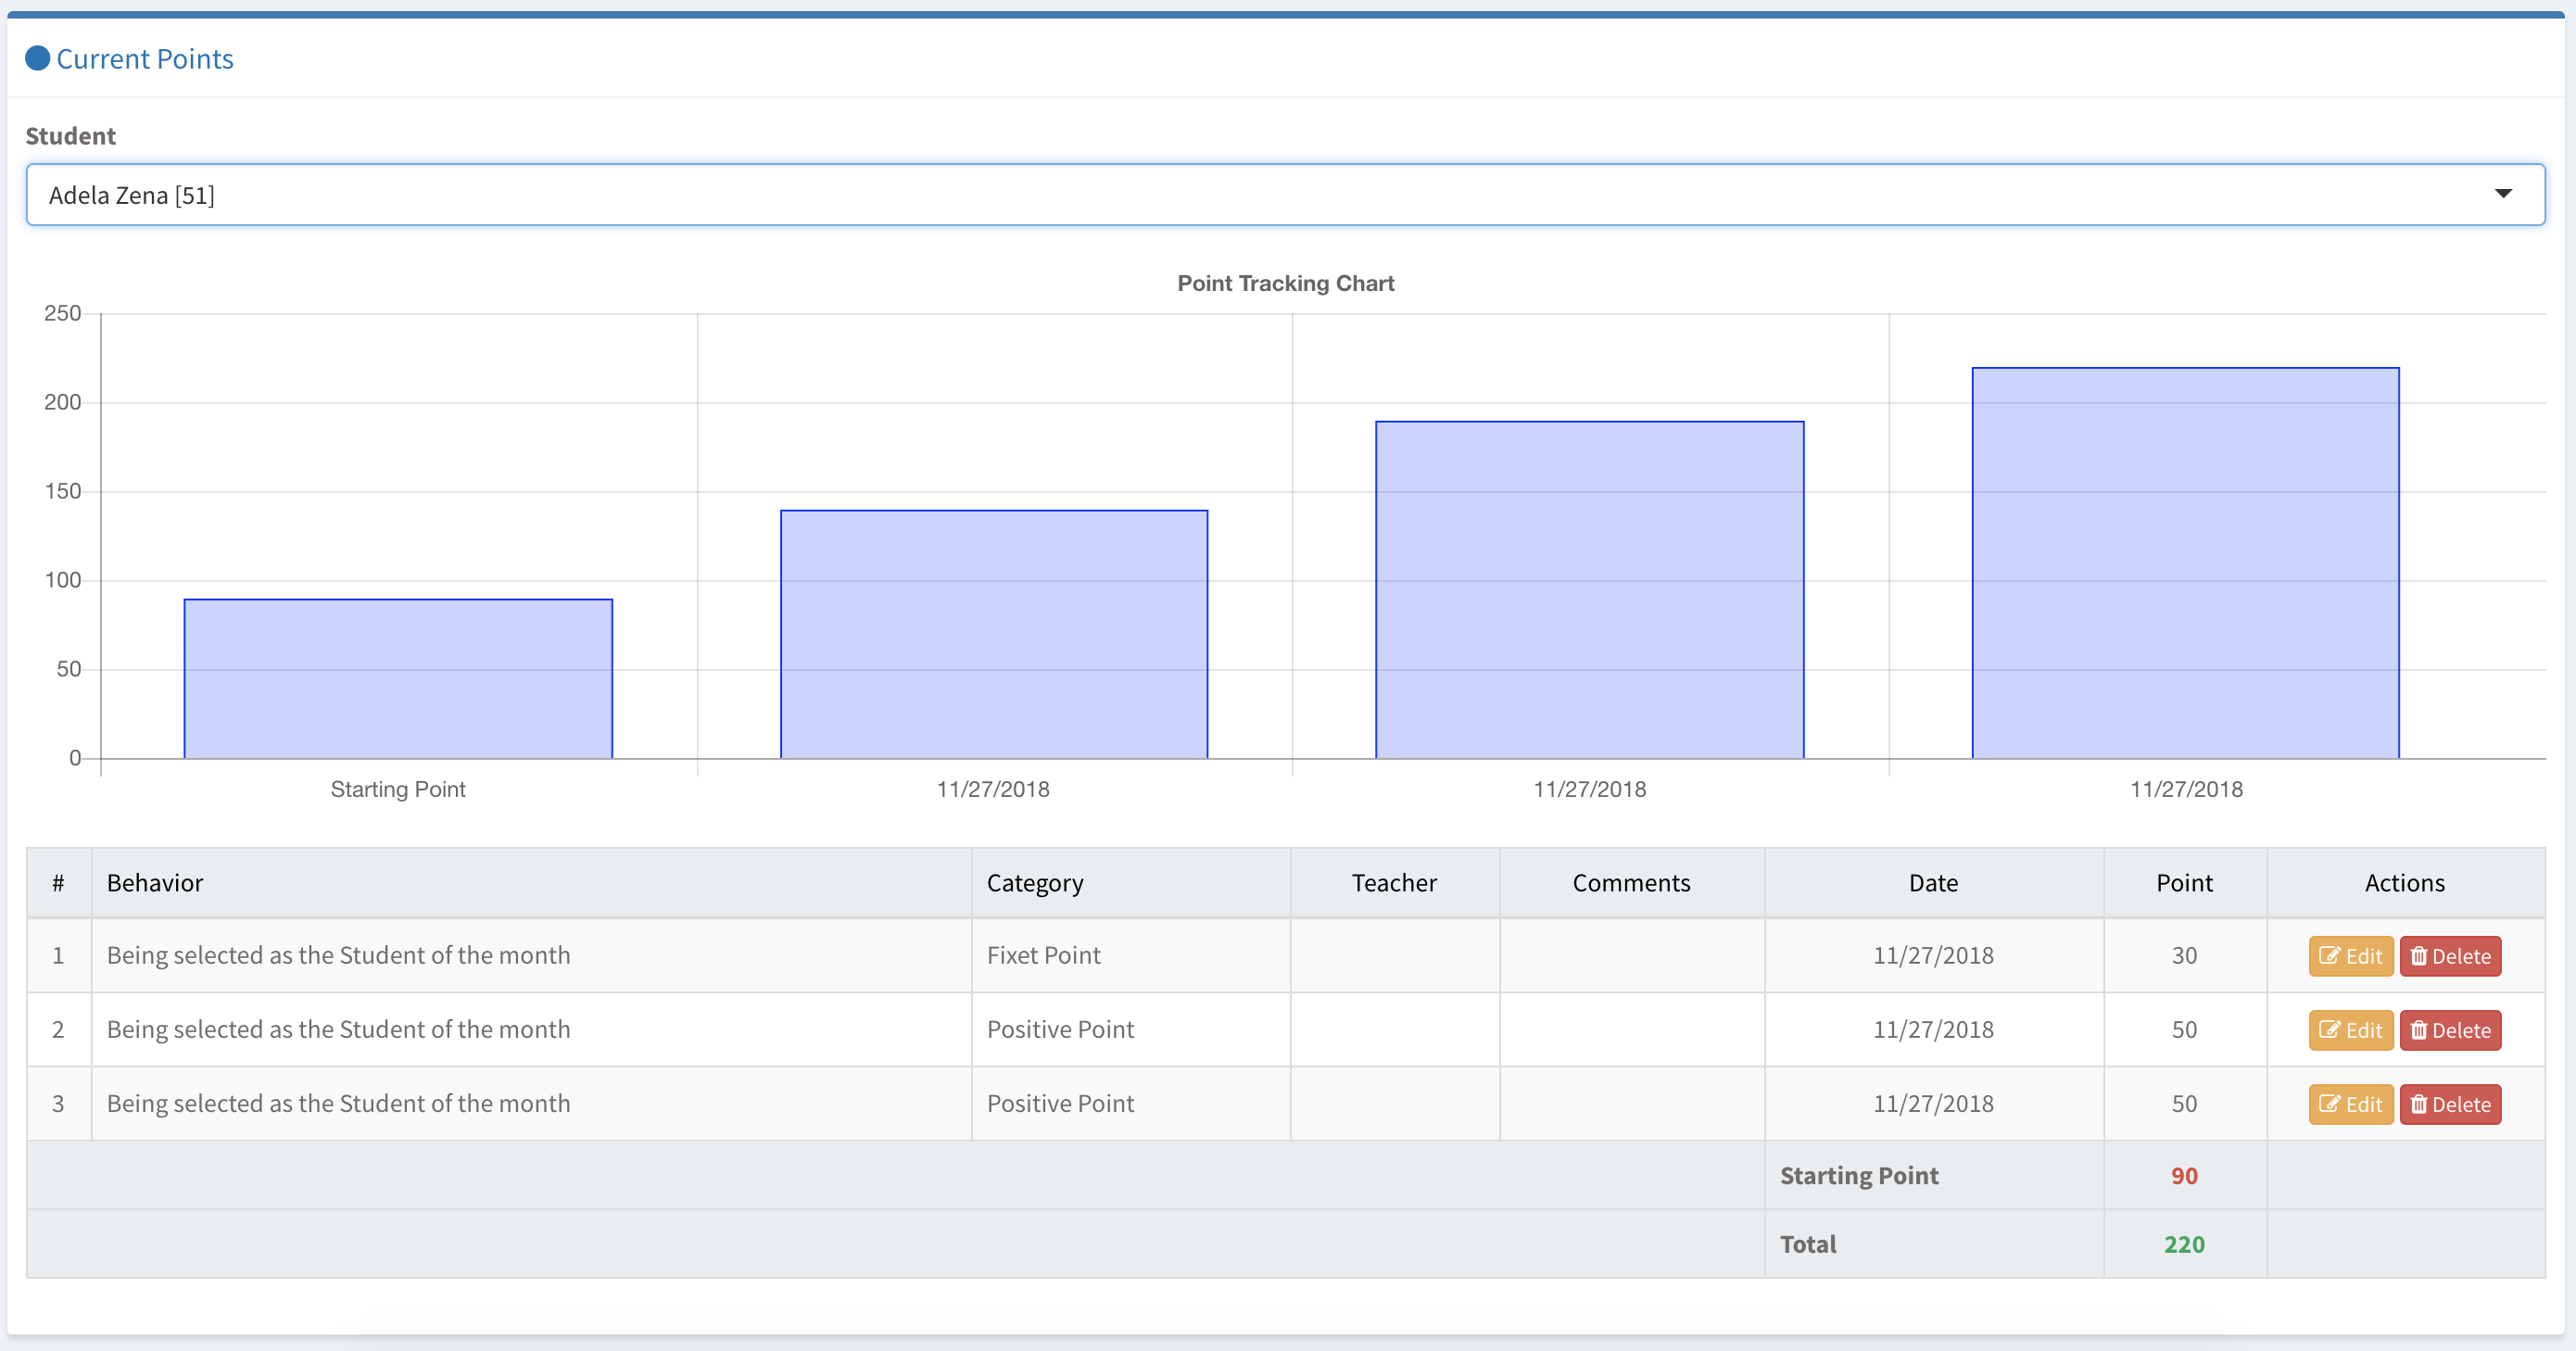
Task: Click the trash icon in row 3 Delete
Action: [2418, 1104]
